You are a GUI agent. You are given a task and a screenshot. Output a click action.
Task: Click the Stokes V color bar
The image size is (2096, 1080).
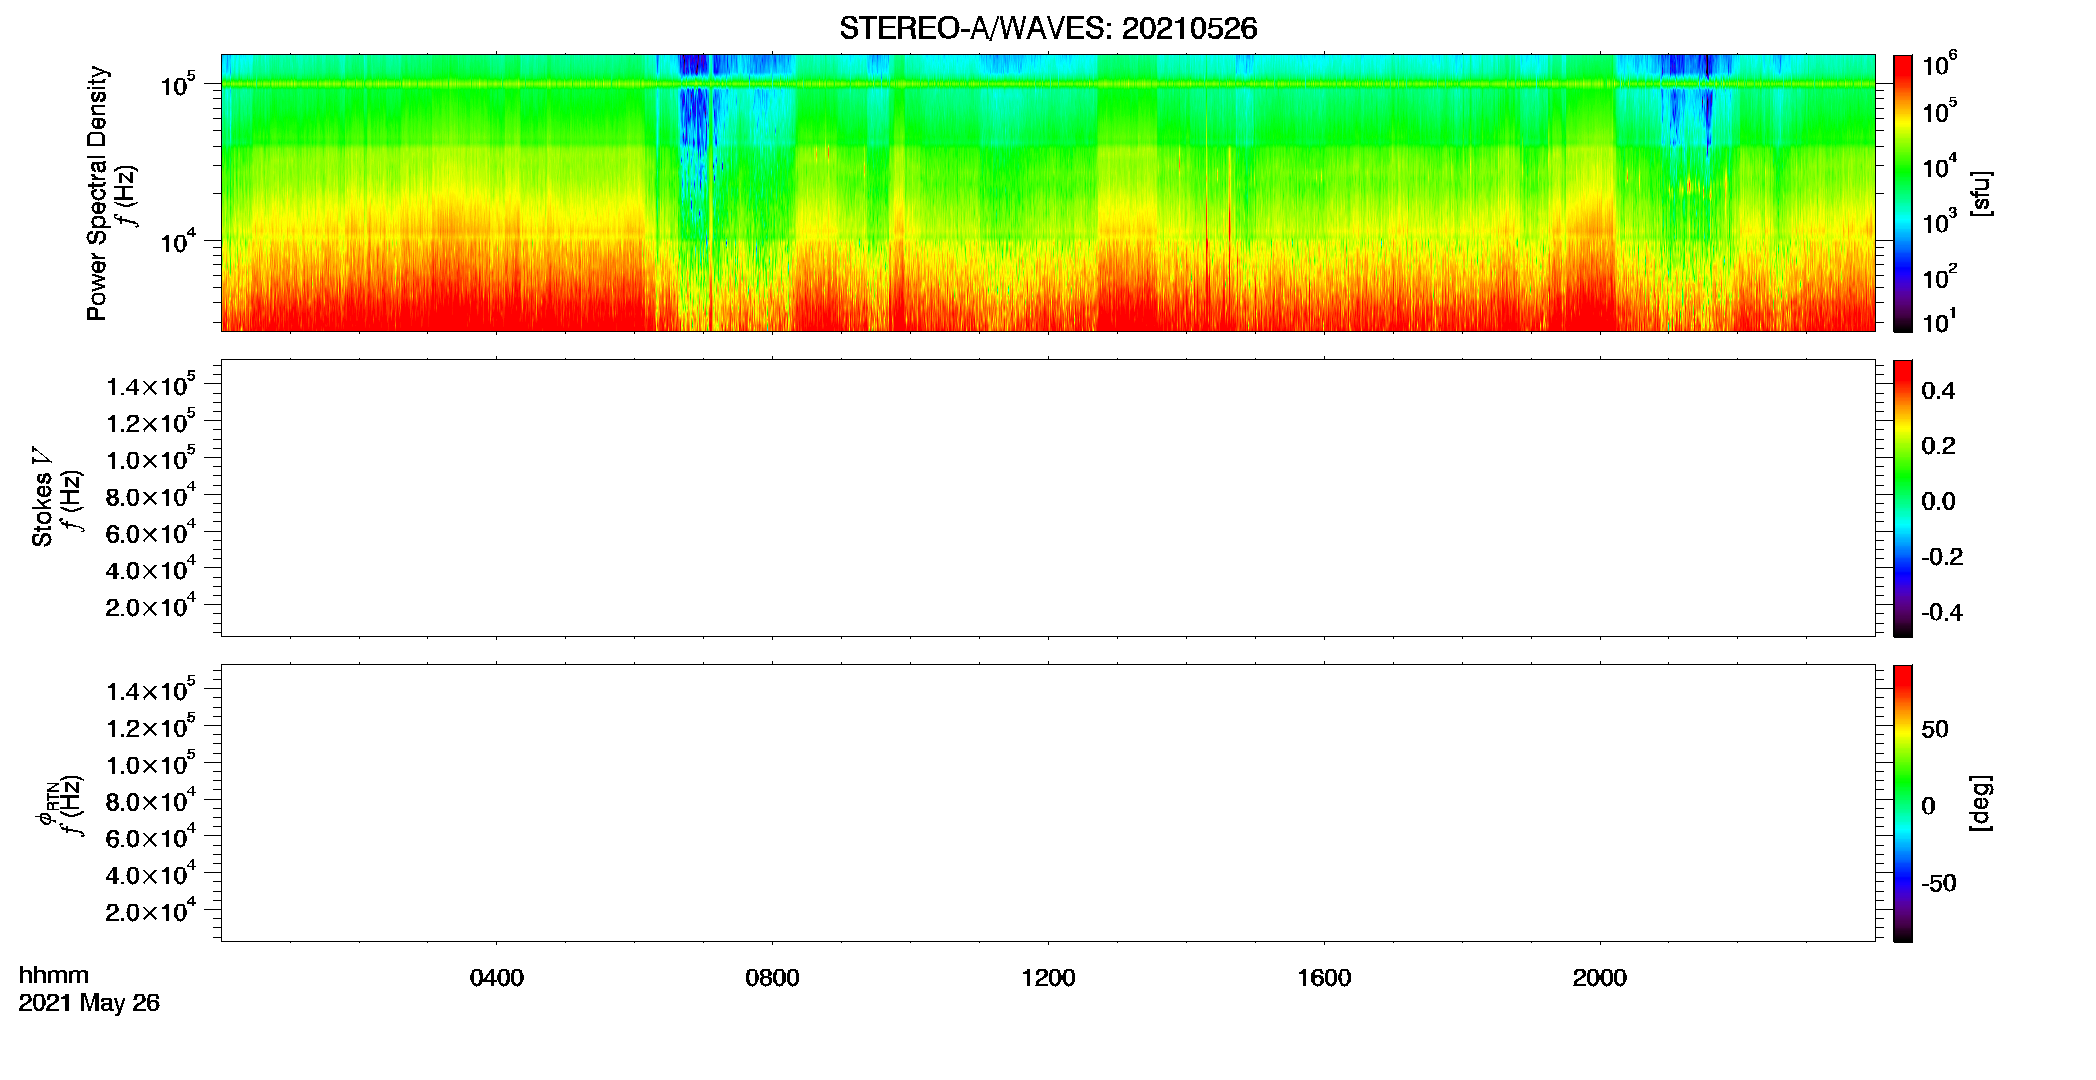[1903, 498]
